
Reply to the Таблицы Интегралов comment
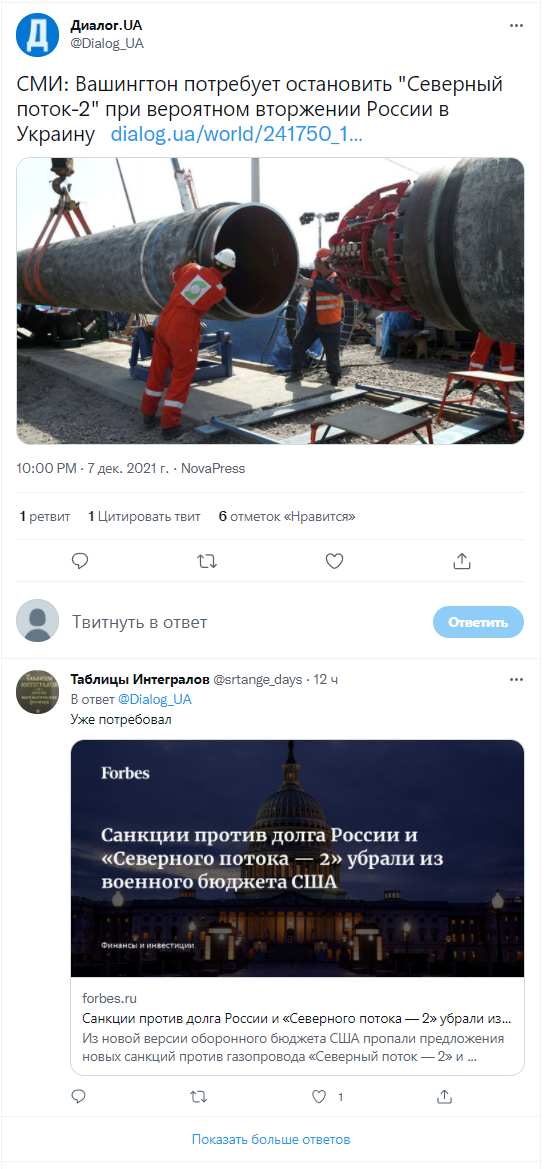[x=79, y=1096]
